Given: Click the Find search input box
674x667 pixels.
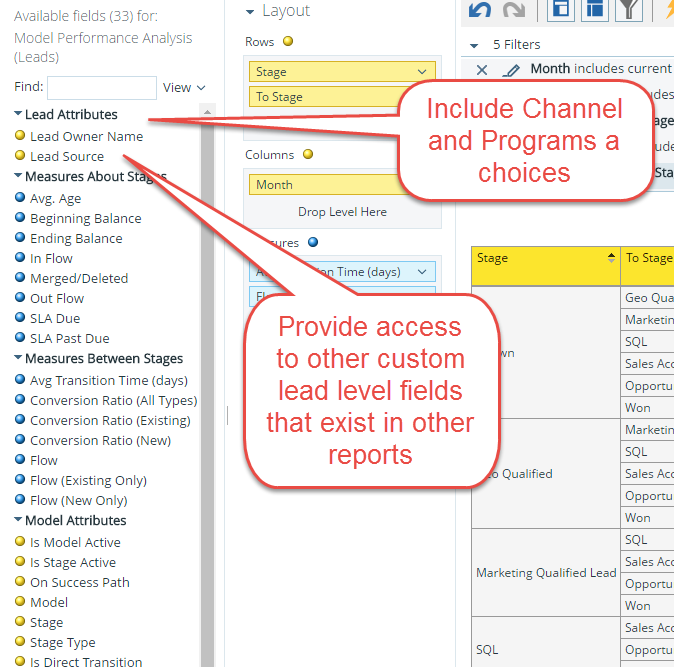Looking at the screenshot, I should tap(102, 88).
